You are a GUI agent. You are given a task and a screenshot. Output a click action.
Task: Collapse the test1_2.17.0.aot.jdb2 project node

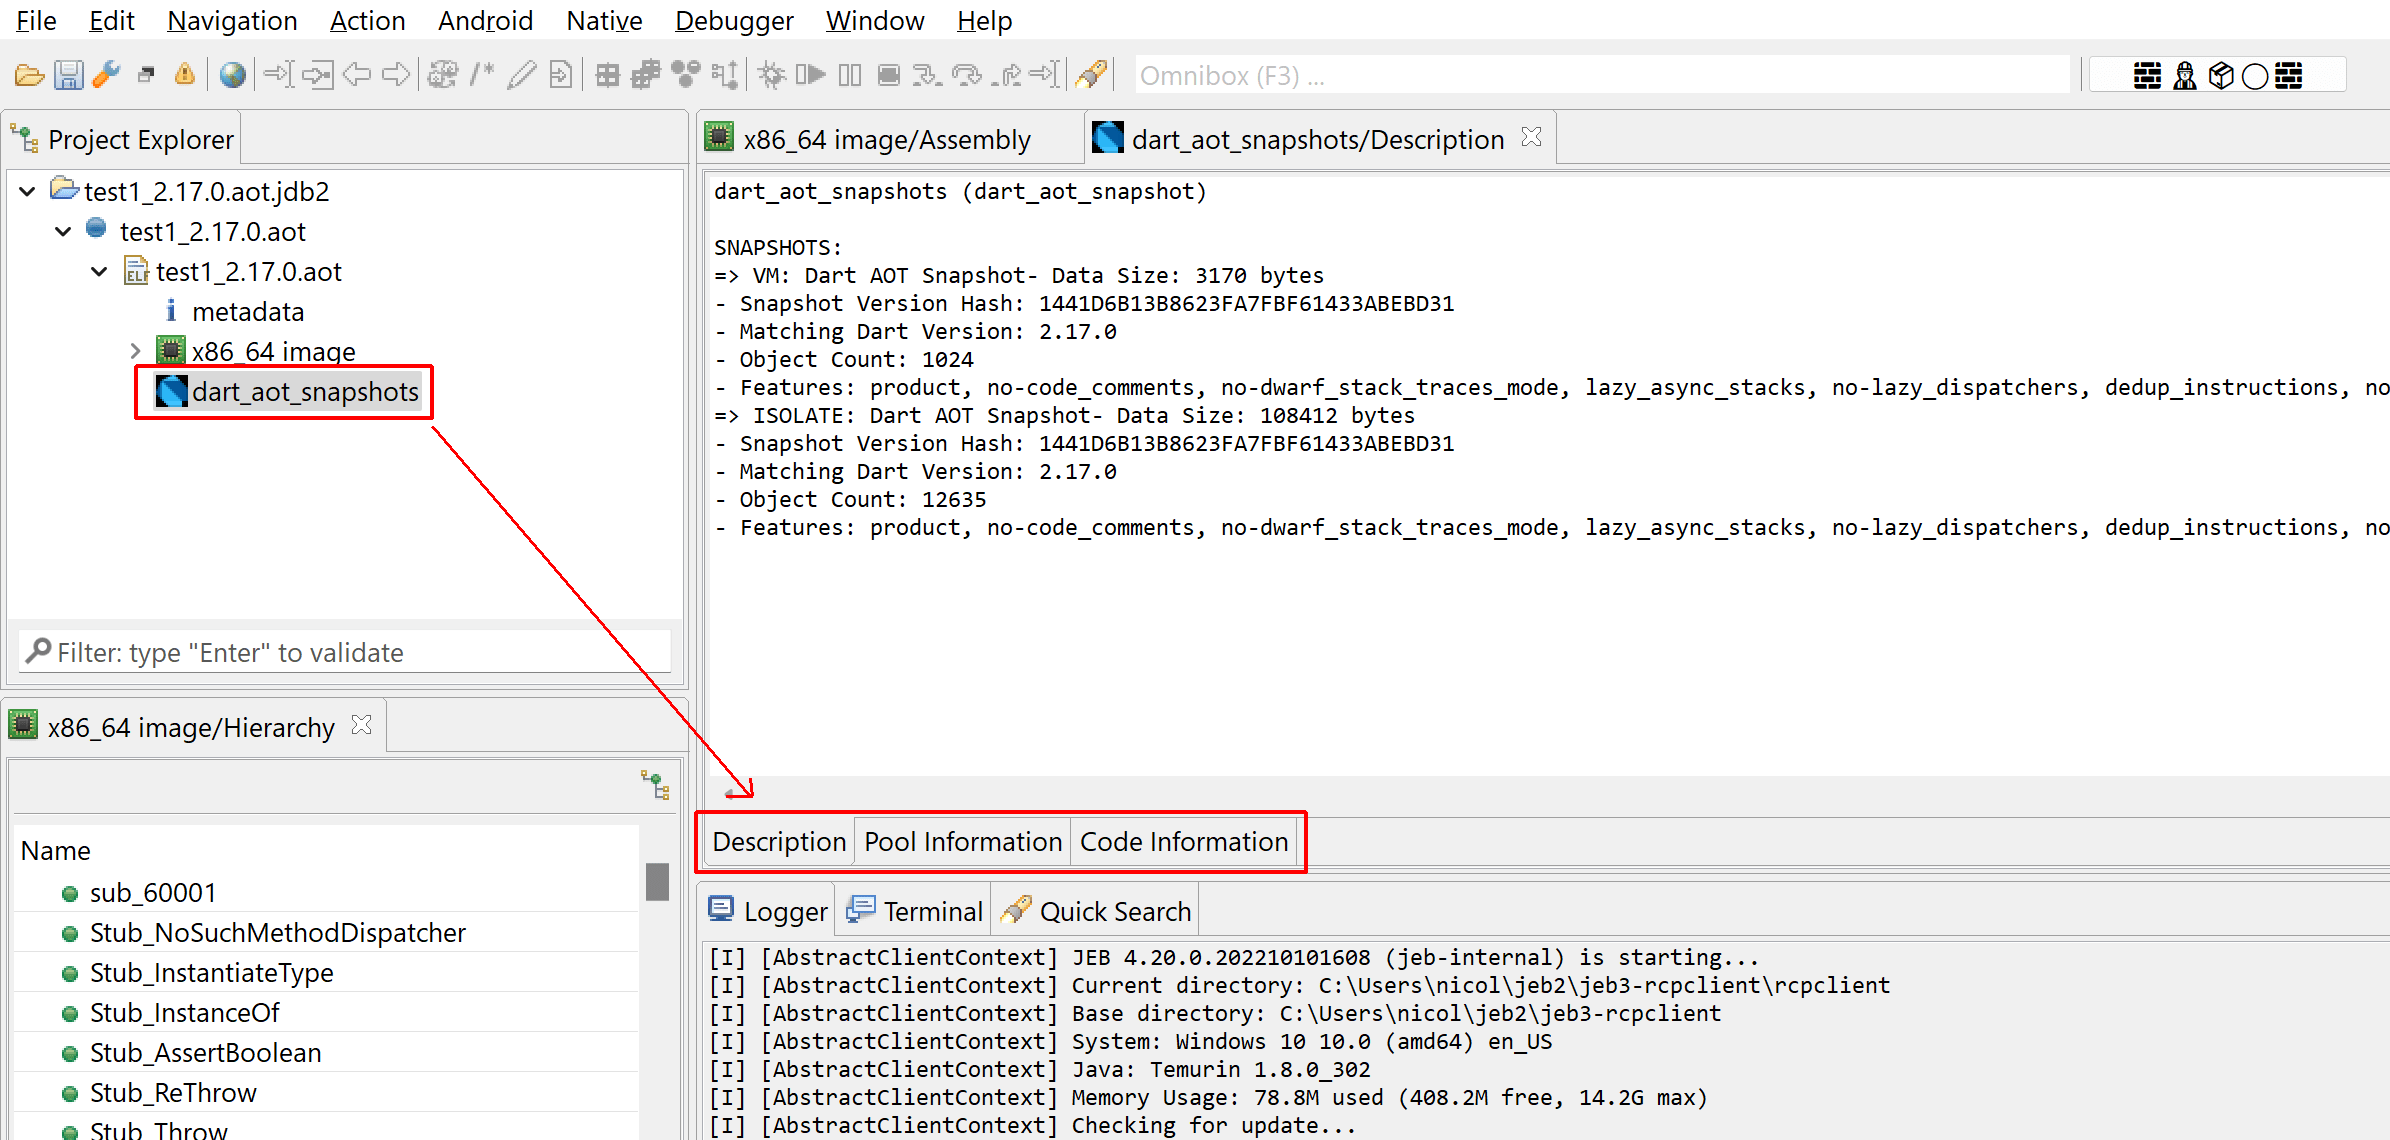tap(28, 191)
